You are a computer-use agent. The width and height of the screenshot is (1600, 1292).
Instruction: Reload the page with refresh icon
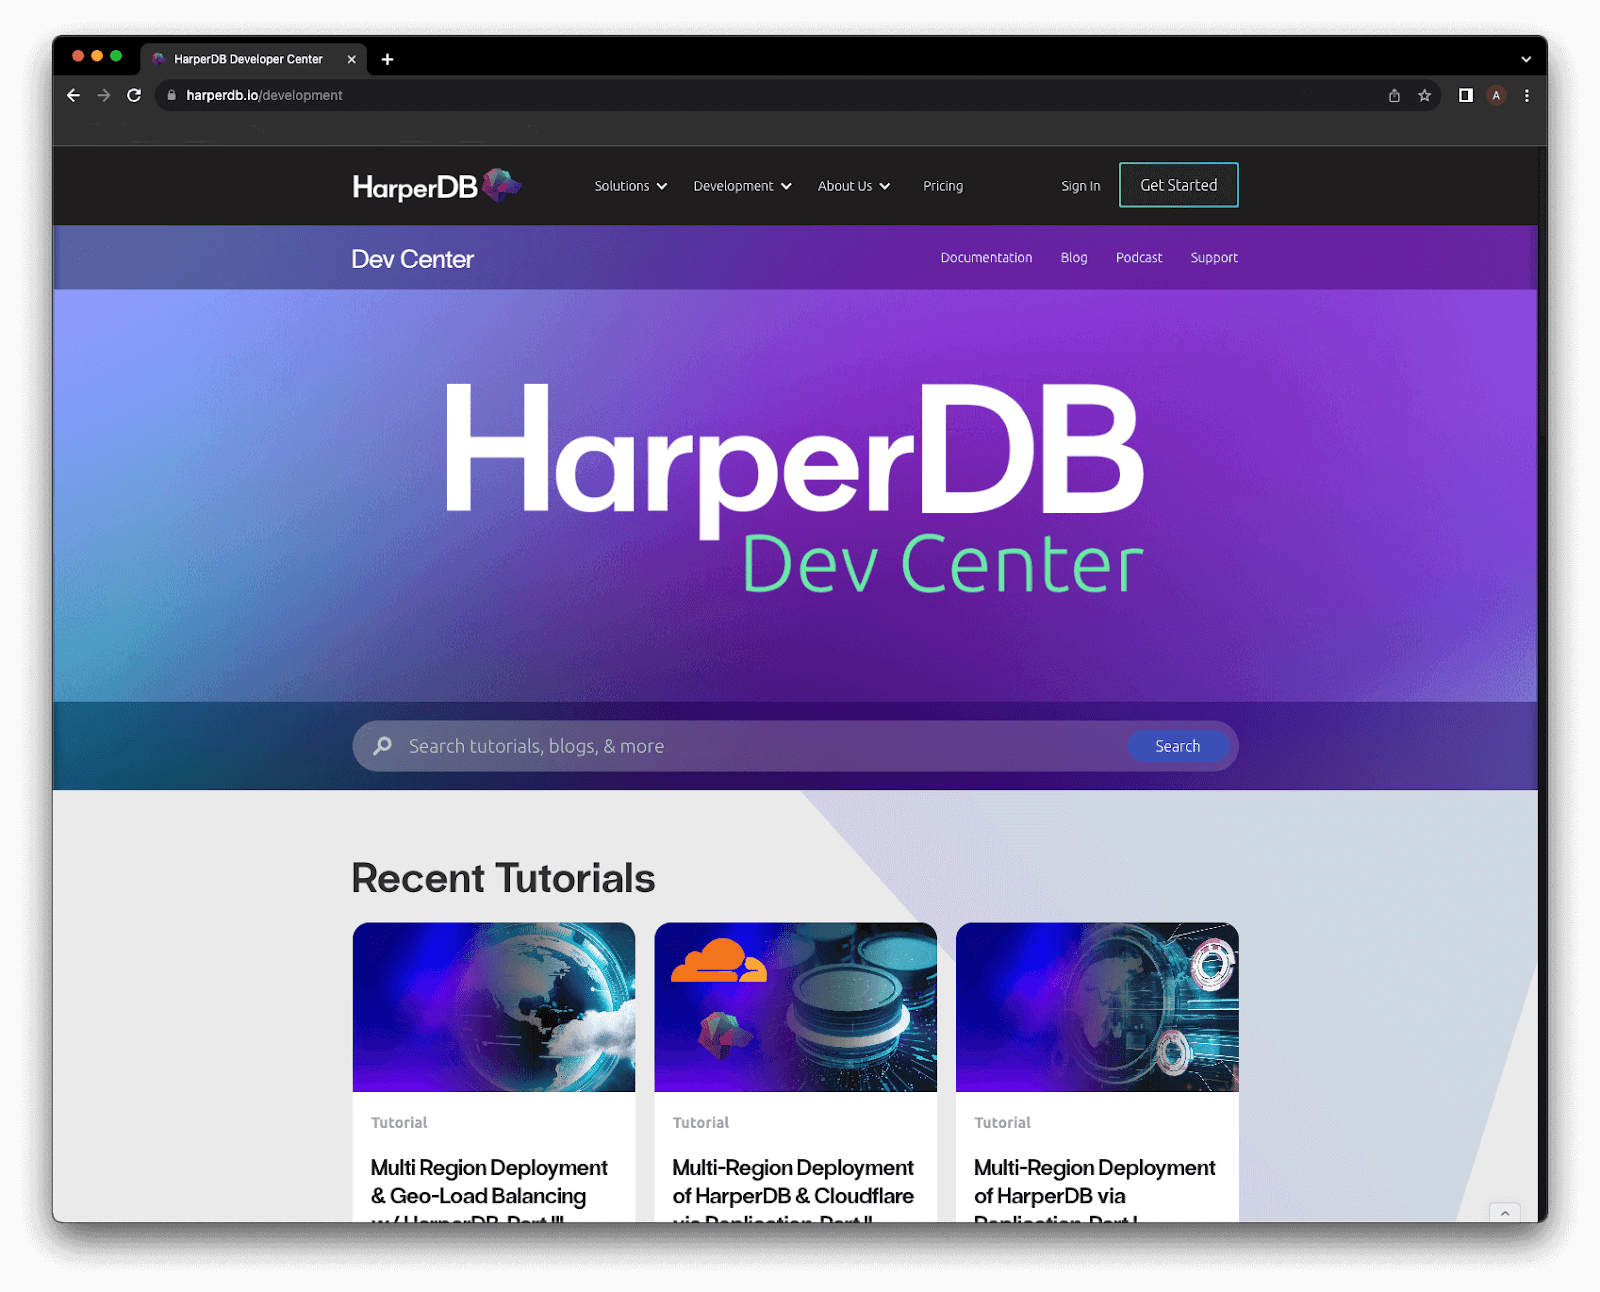[134, 96]
